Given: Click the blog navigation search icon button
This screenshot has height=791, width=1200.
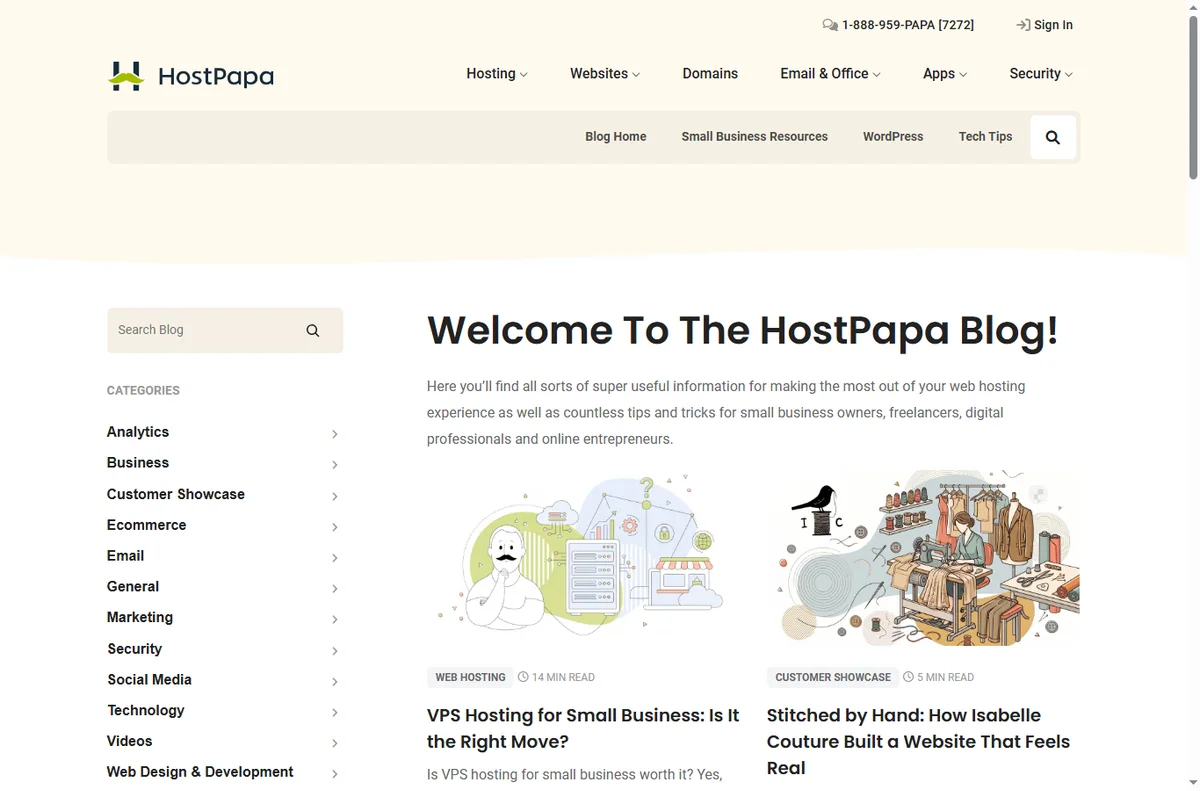Looking at the screenshot, I should coord(1052,137).
